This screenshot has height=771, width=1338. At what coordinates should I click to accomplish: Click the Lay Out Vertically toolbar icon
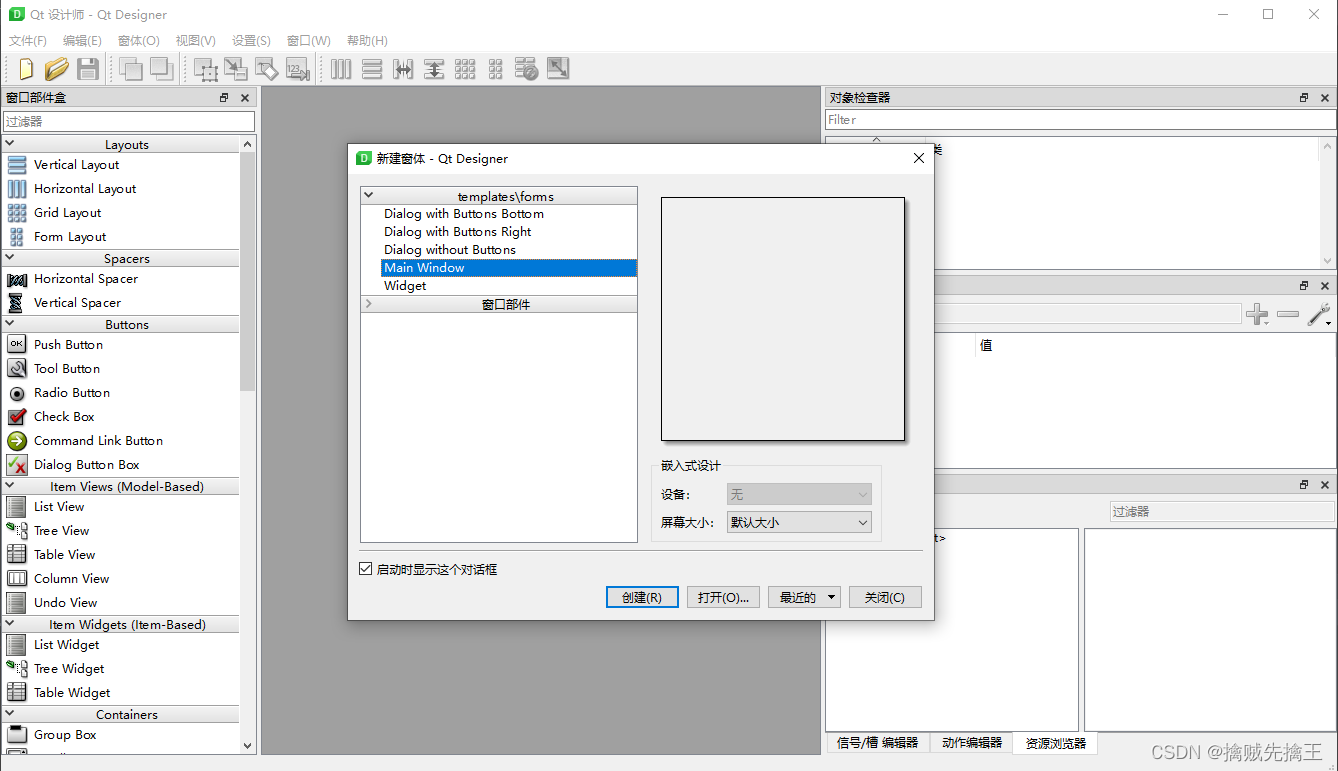[372, 69]
